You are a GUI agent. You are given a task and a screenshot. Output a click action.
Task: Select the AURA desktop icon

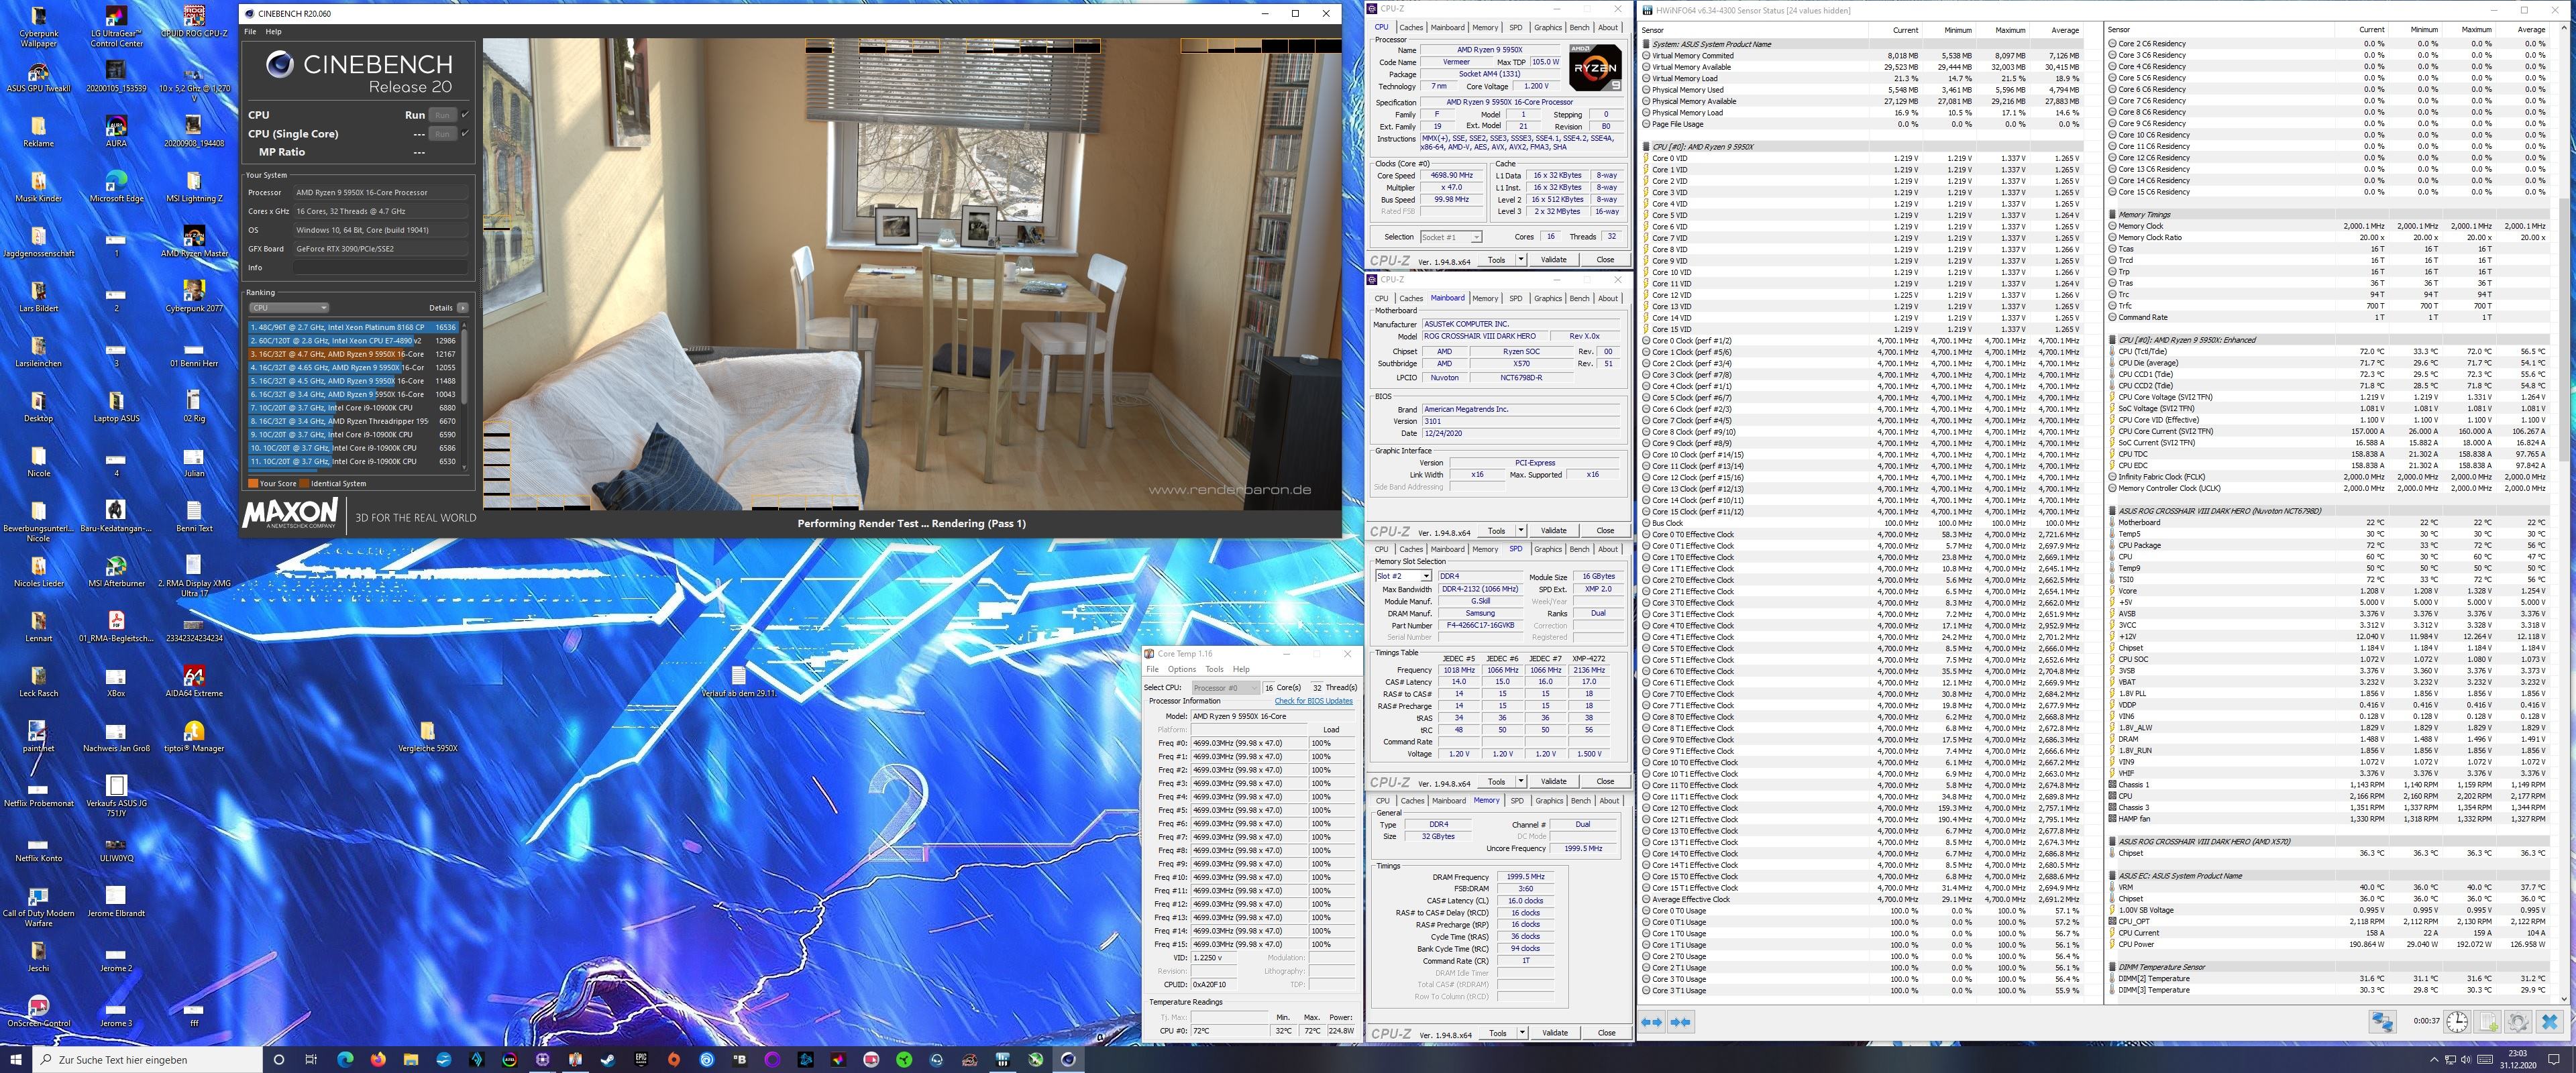116,131
